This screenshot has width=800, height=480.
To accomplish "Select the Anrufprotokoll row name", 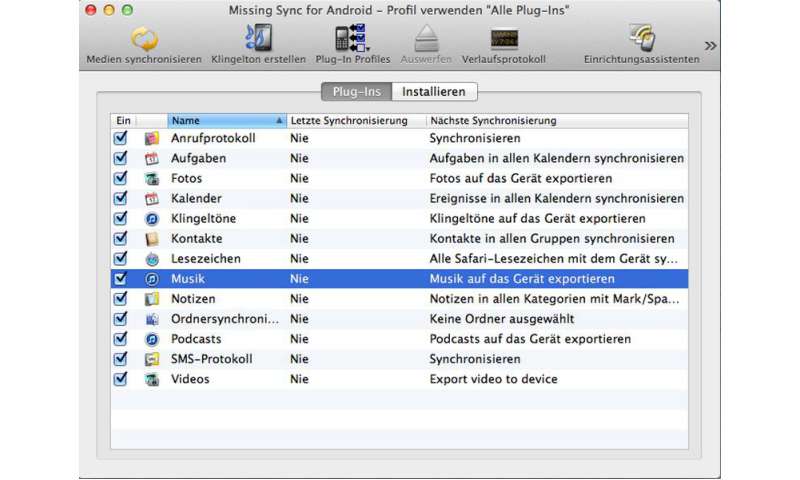I will click(x=213, y=138).
